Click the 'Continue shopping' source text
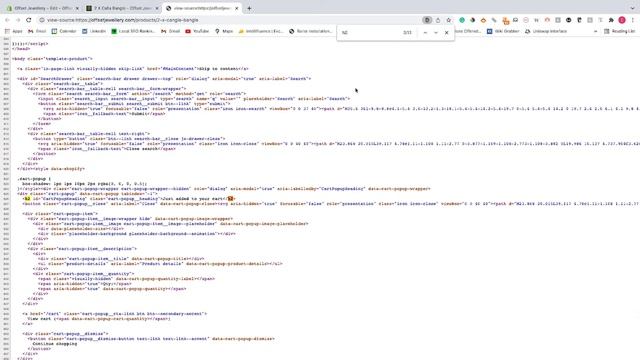Screen dimensions: 640x360 click(55, 344)
